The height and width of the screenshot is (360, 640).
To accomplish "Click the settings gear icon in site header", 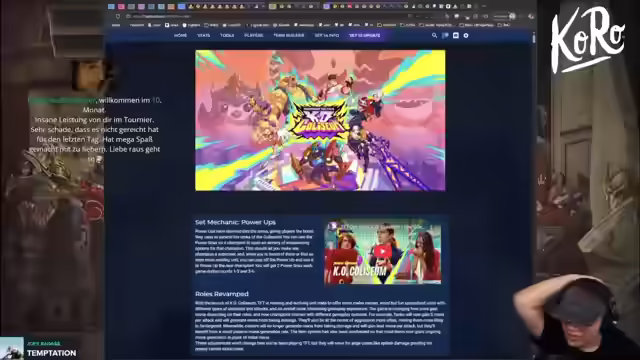I will [x=466, y=36].
